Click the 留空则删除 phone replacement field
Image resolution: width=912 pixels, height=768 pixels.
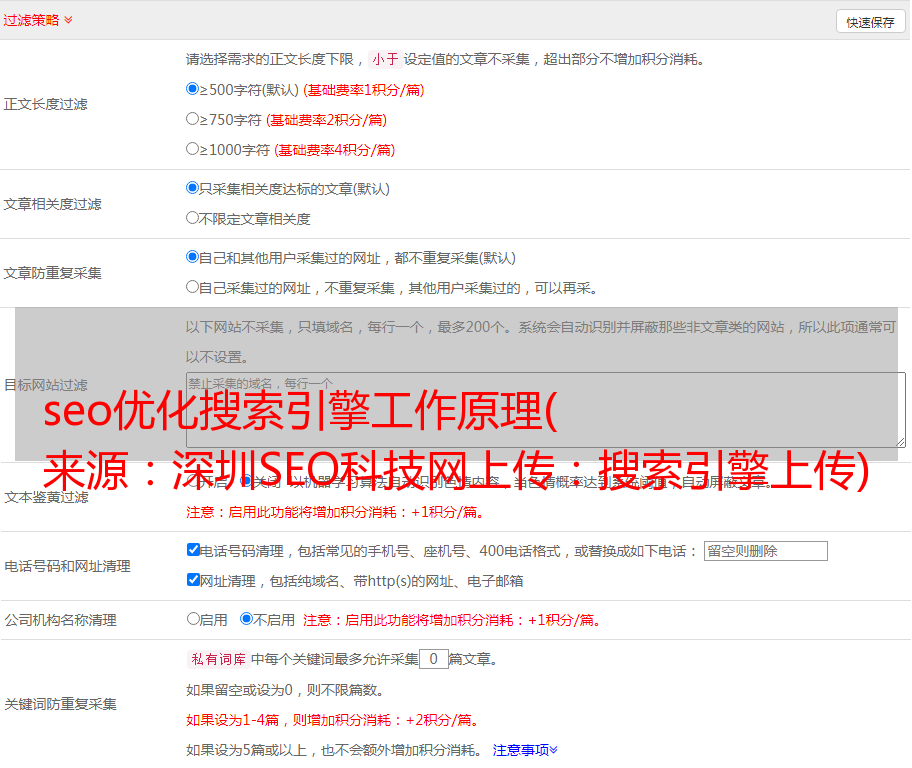765,551
